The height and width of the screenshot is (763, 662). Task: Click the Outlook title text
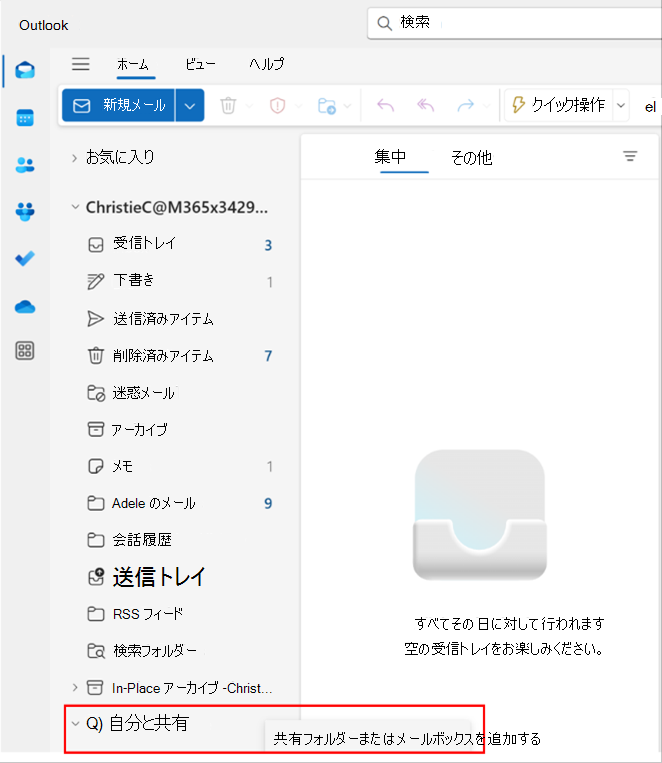(x=43, y=25)
